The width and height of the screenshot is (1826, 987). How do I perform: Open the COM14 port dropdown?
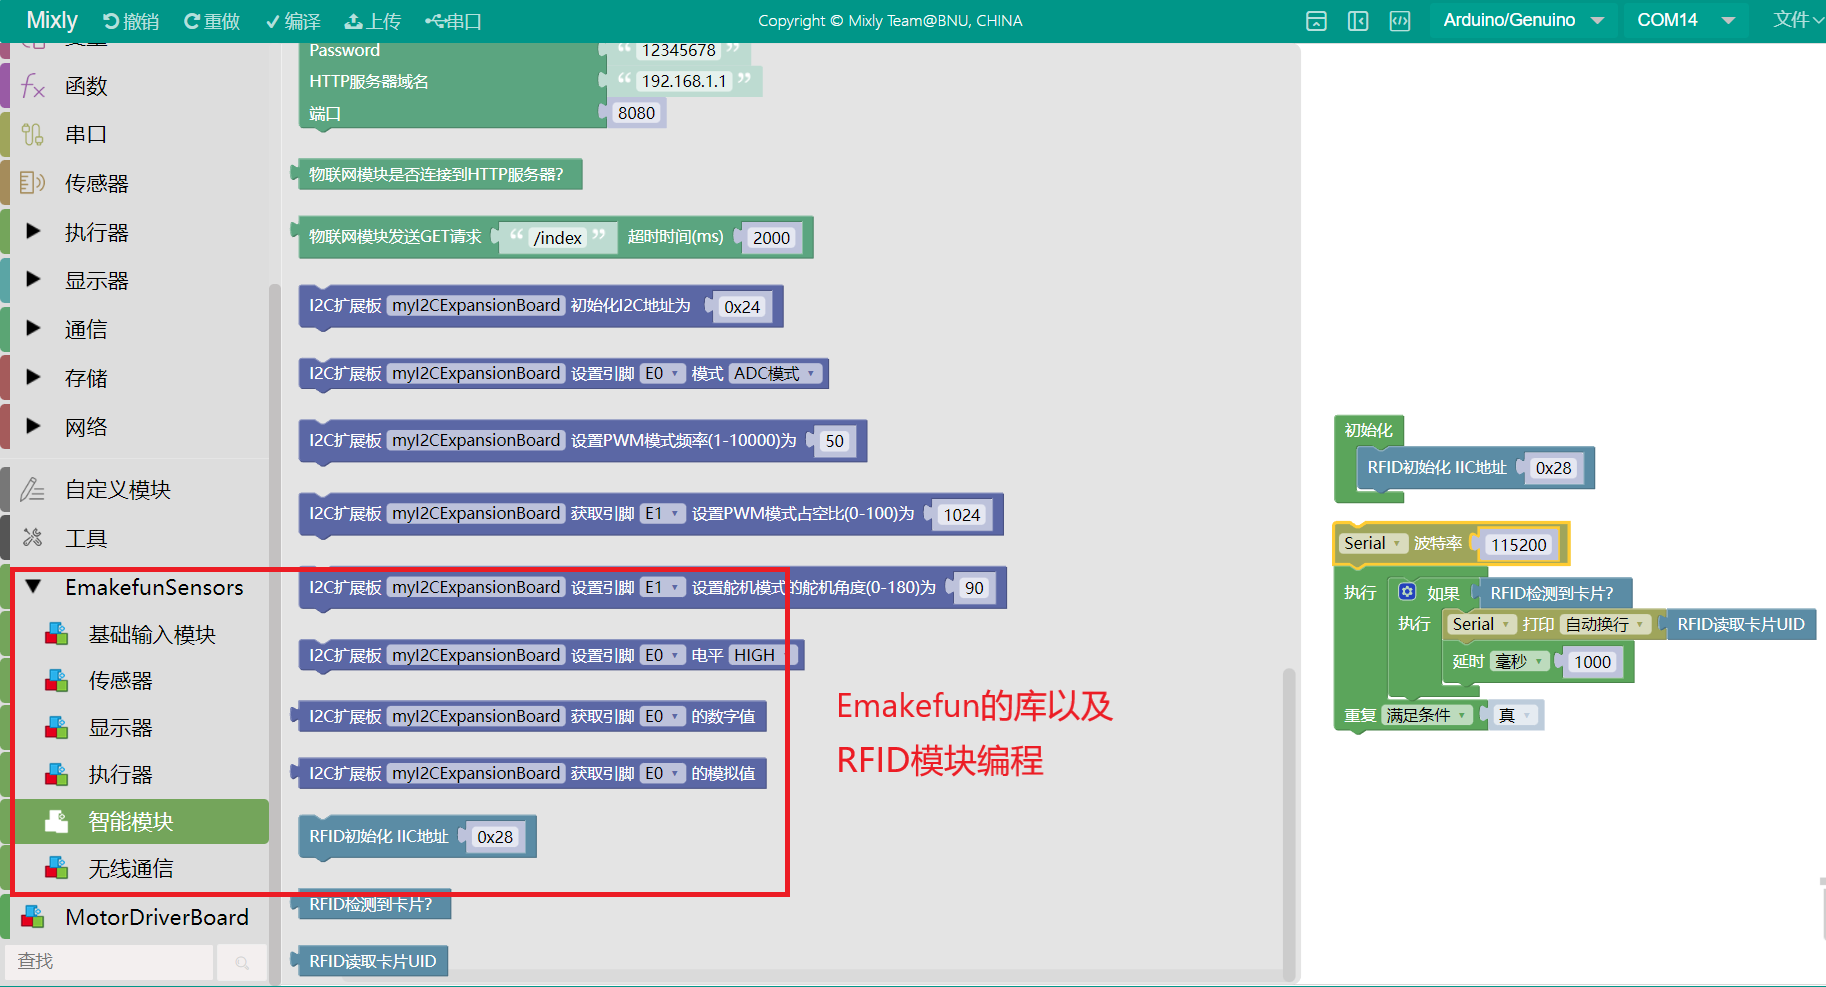[x=1685, y=20]
